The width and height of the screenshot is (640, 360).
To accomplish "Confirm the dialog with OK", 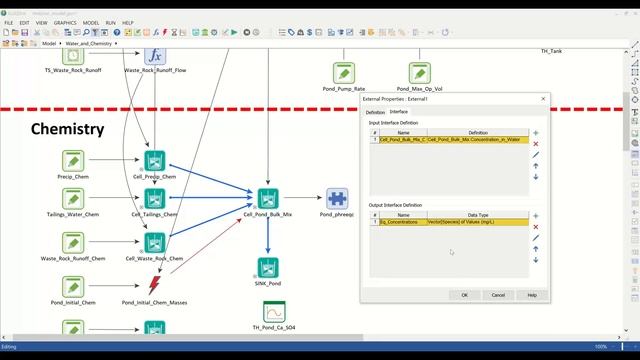I will point(464,295).
